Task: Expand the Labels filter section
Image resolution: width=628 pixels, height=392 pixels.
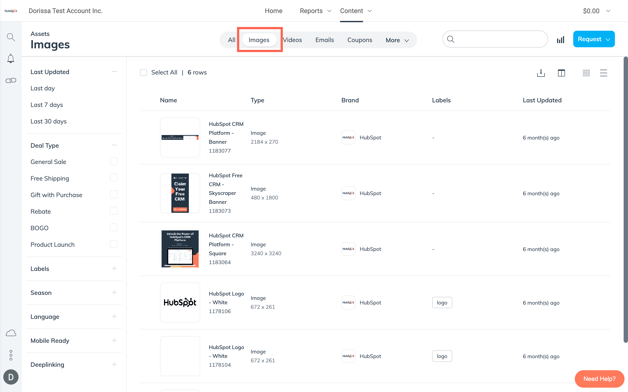Action: 114,269
